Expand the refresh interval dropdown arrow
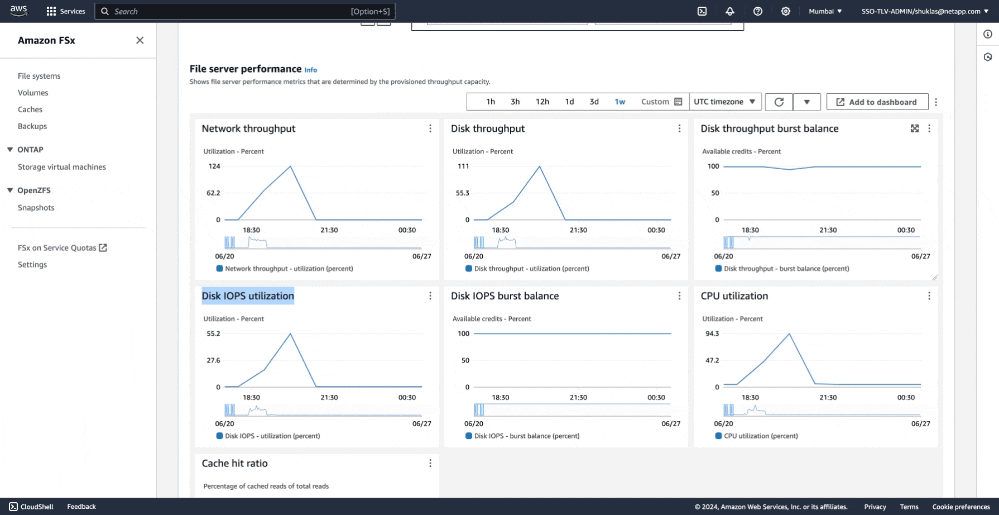 click(x=808, y=102)
